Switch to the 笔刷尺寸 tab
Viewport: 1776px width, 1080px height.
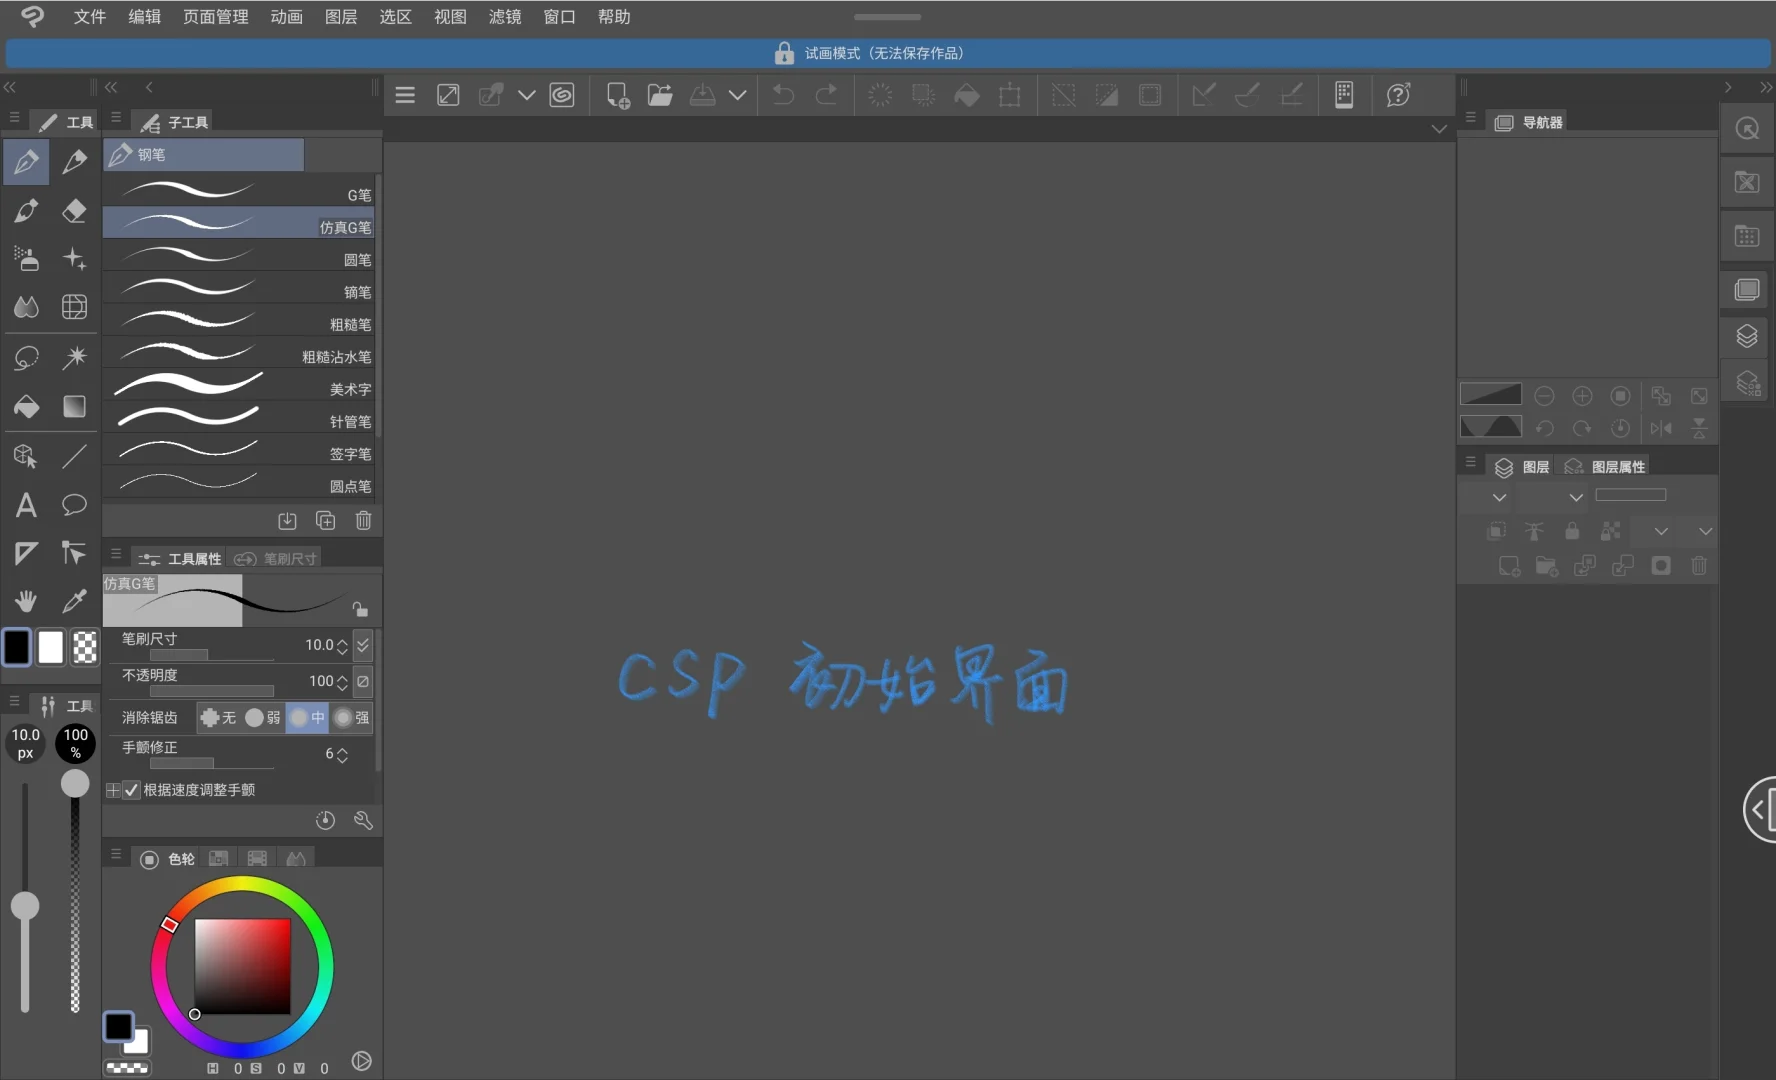pos(277,558)
